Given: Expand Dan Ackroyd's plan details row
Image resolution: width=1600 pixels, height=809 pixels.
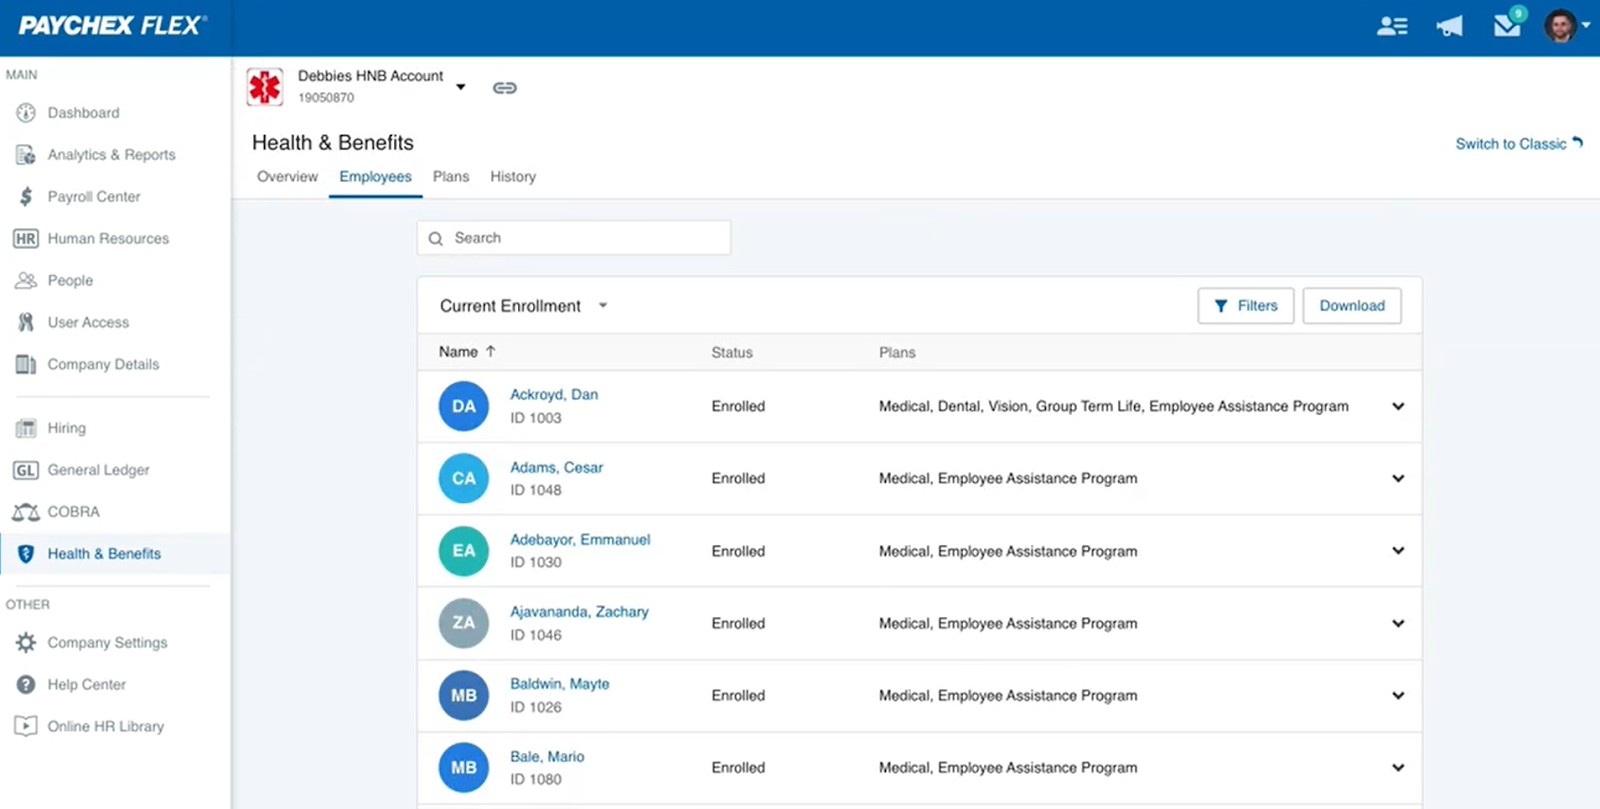Looking at the screenshot, I should click(x=1398, y=407).
